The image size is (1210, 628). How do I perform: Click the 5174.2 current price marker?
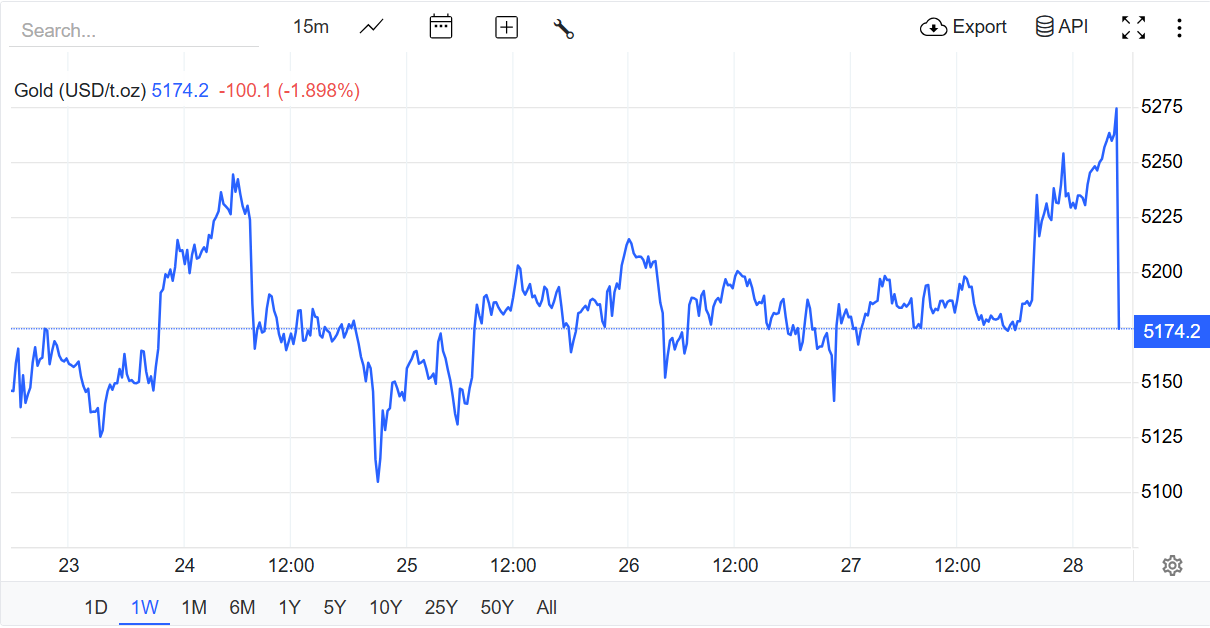coord(1171,331)
